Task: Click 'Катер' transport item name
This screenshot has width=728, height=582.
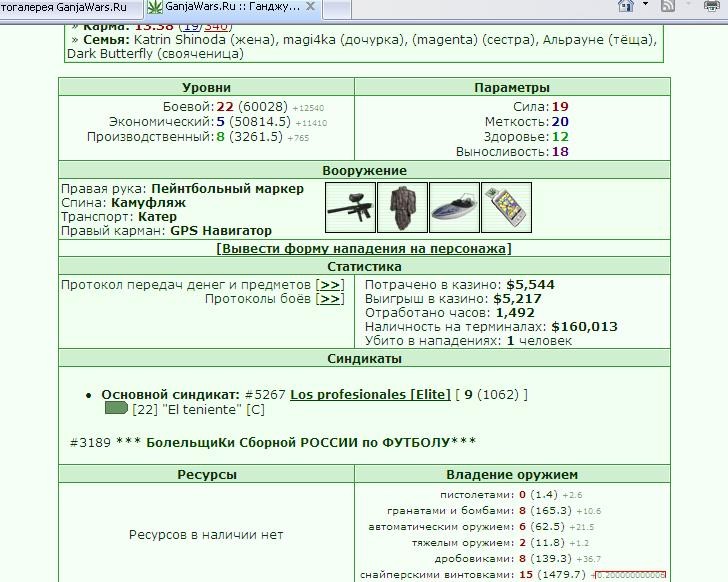Action: click(x=157, y=217)
